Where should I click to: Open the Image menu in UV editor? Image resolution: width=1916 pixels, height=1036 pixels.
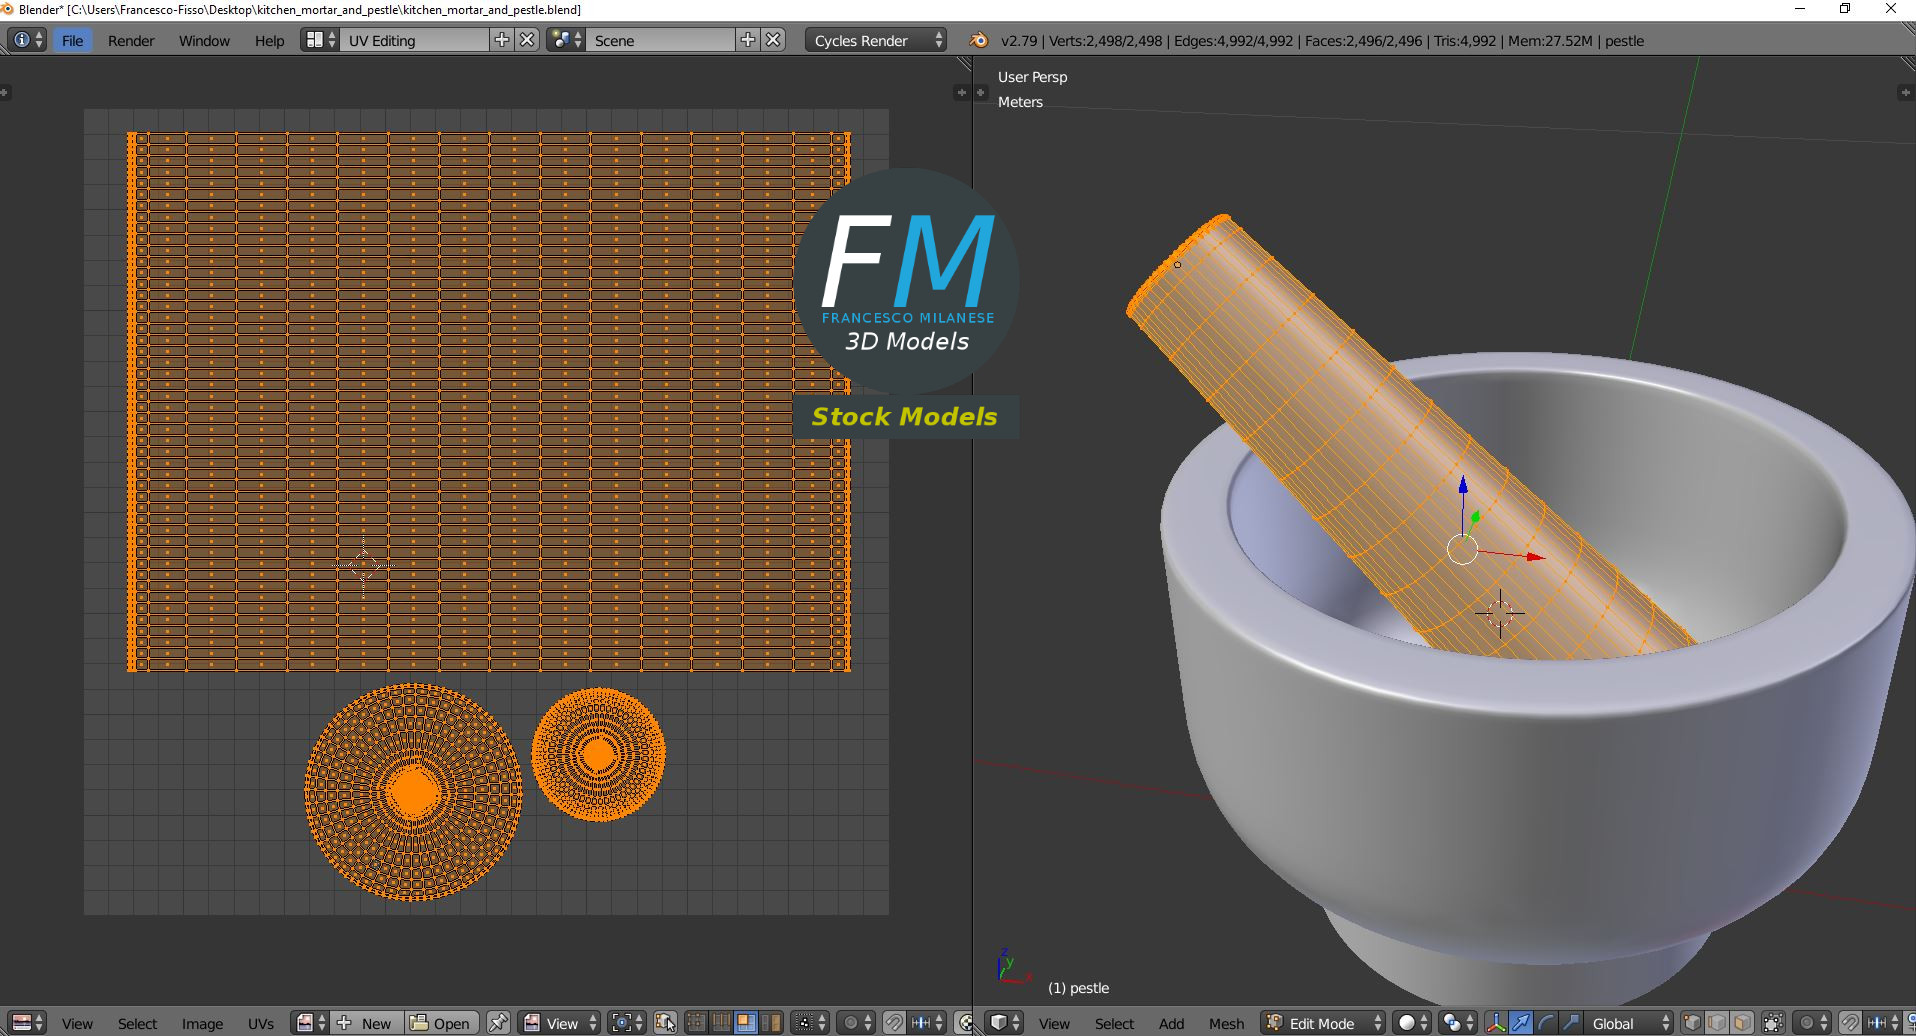pyautogui.click(x=202, y=1023)
